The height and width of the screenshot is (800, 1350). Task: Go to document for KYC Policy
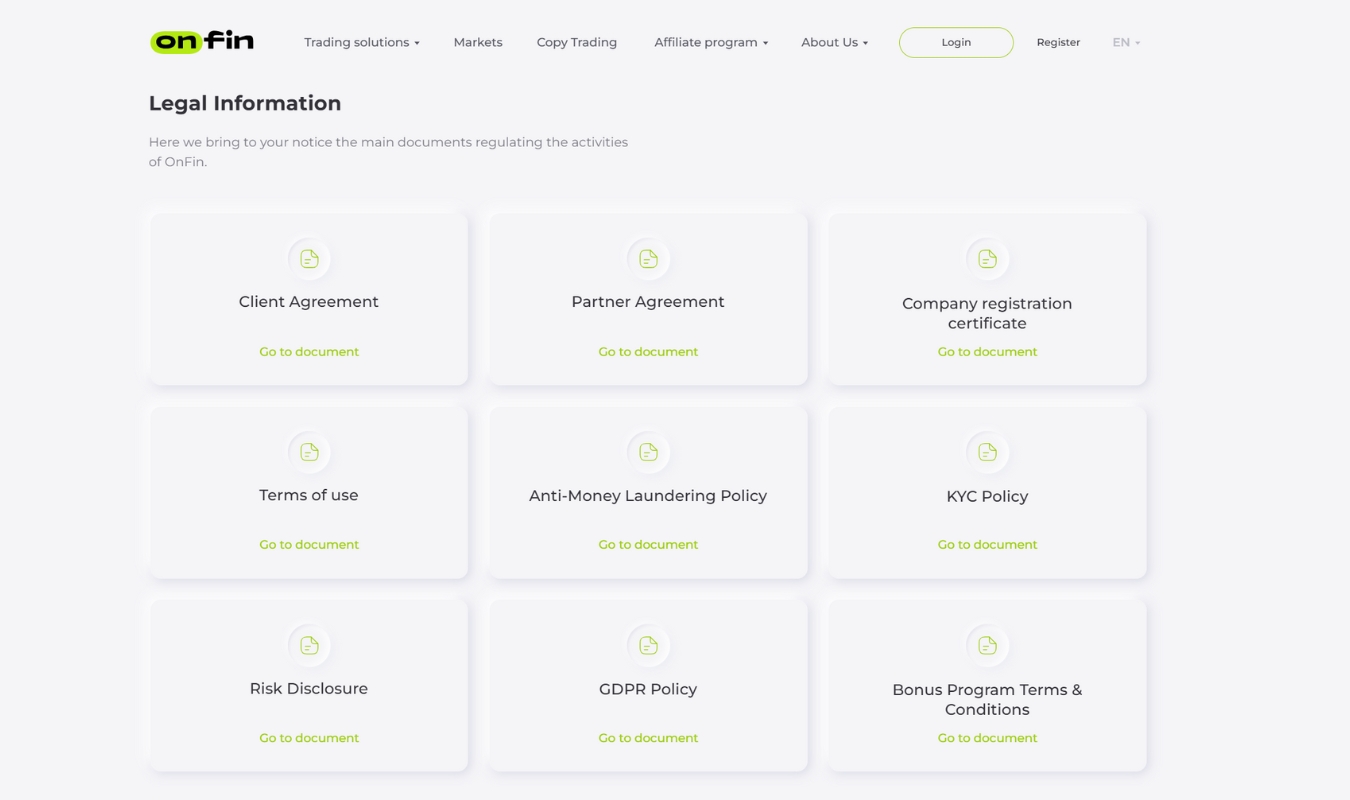pos(987,545)
